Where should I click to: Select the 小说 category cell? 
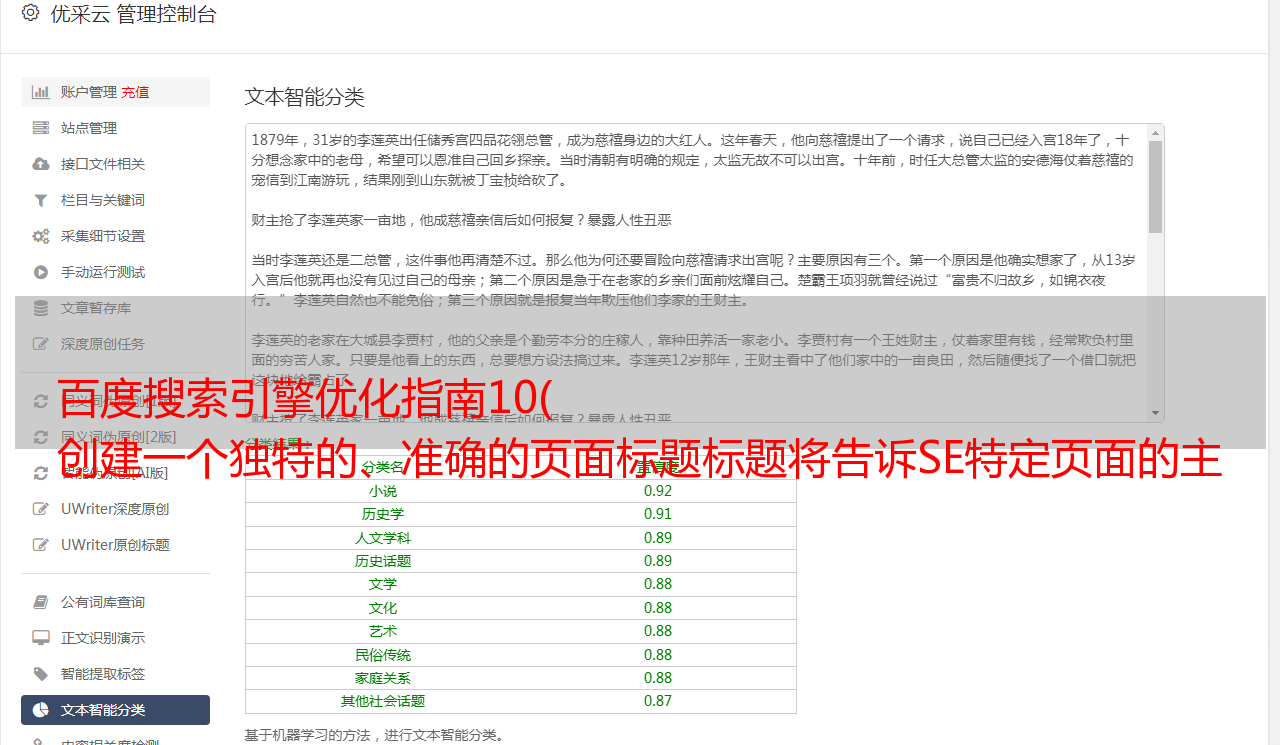pos(382,491)
